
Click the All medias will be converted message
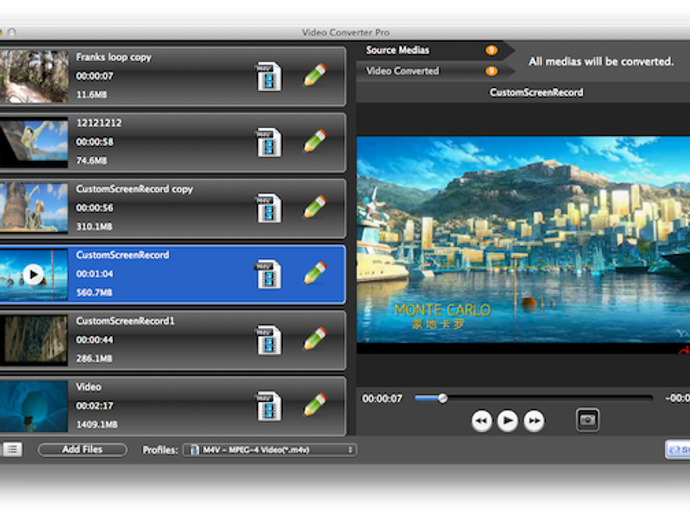pyautogui.click(x=601, y=62)
